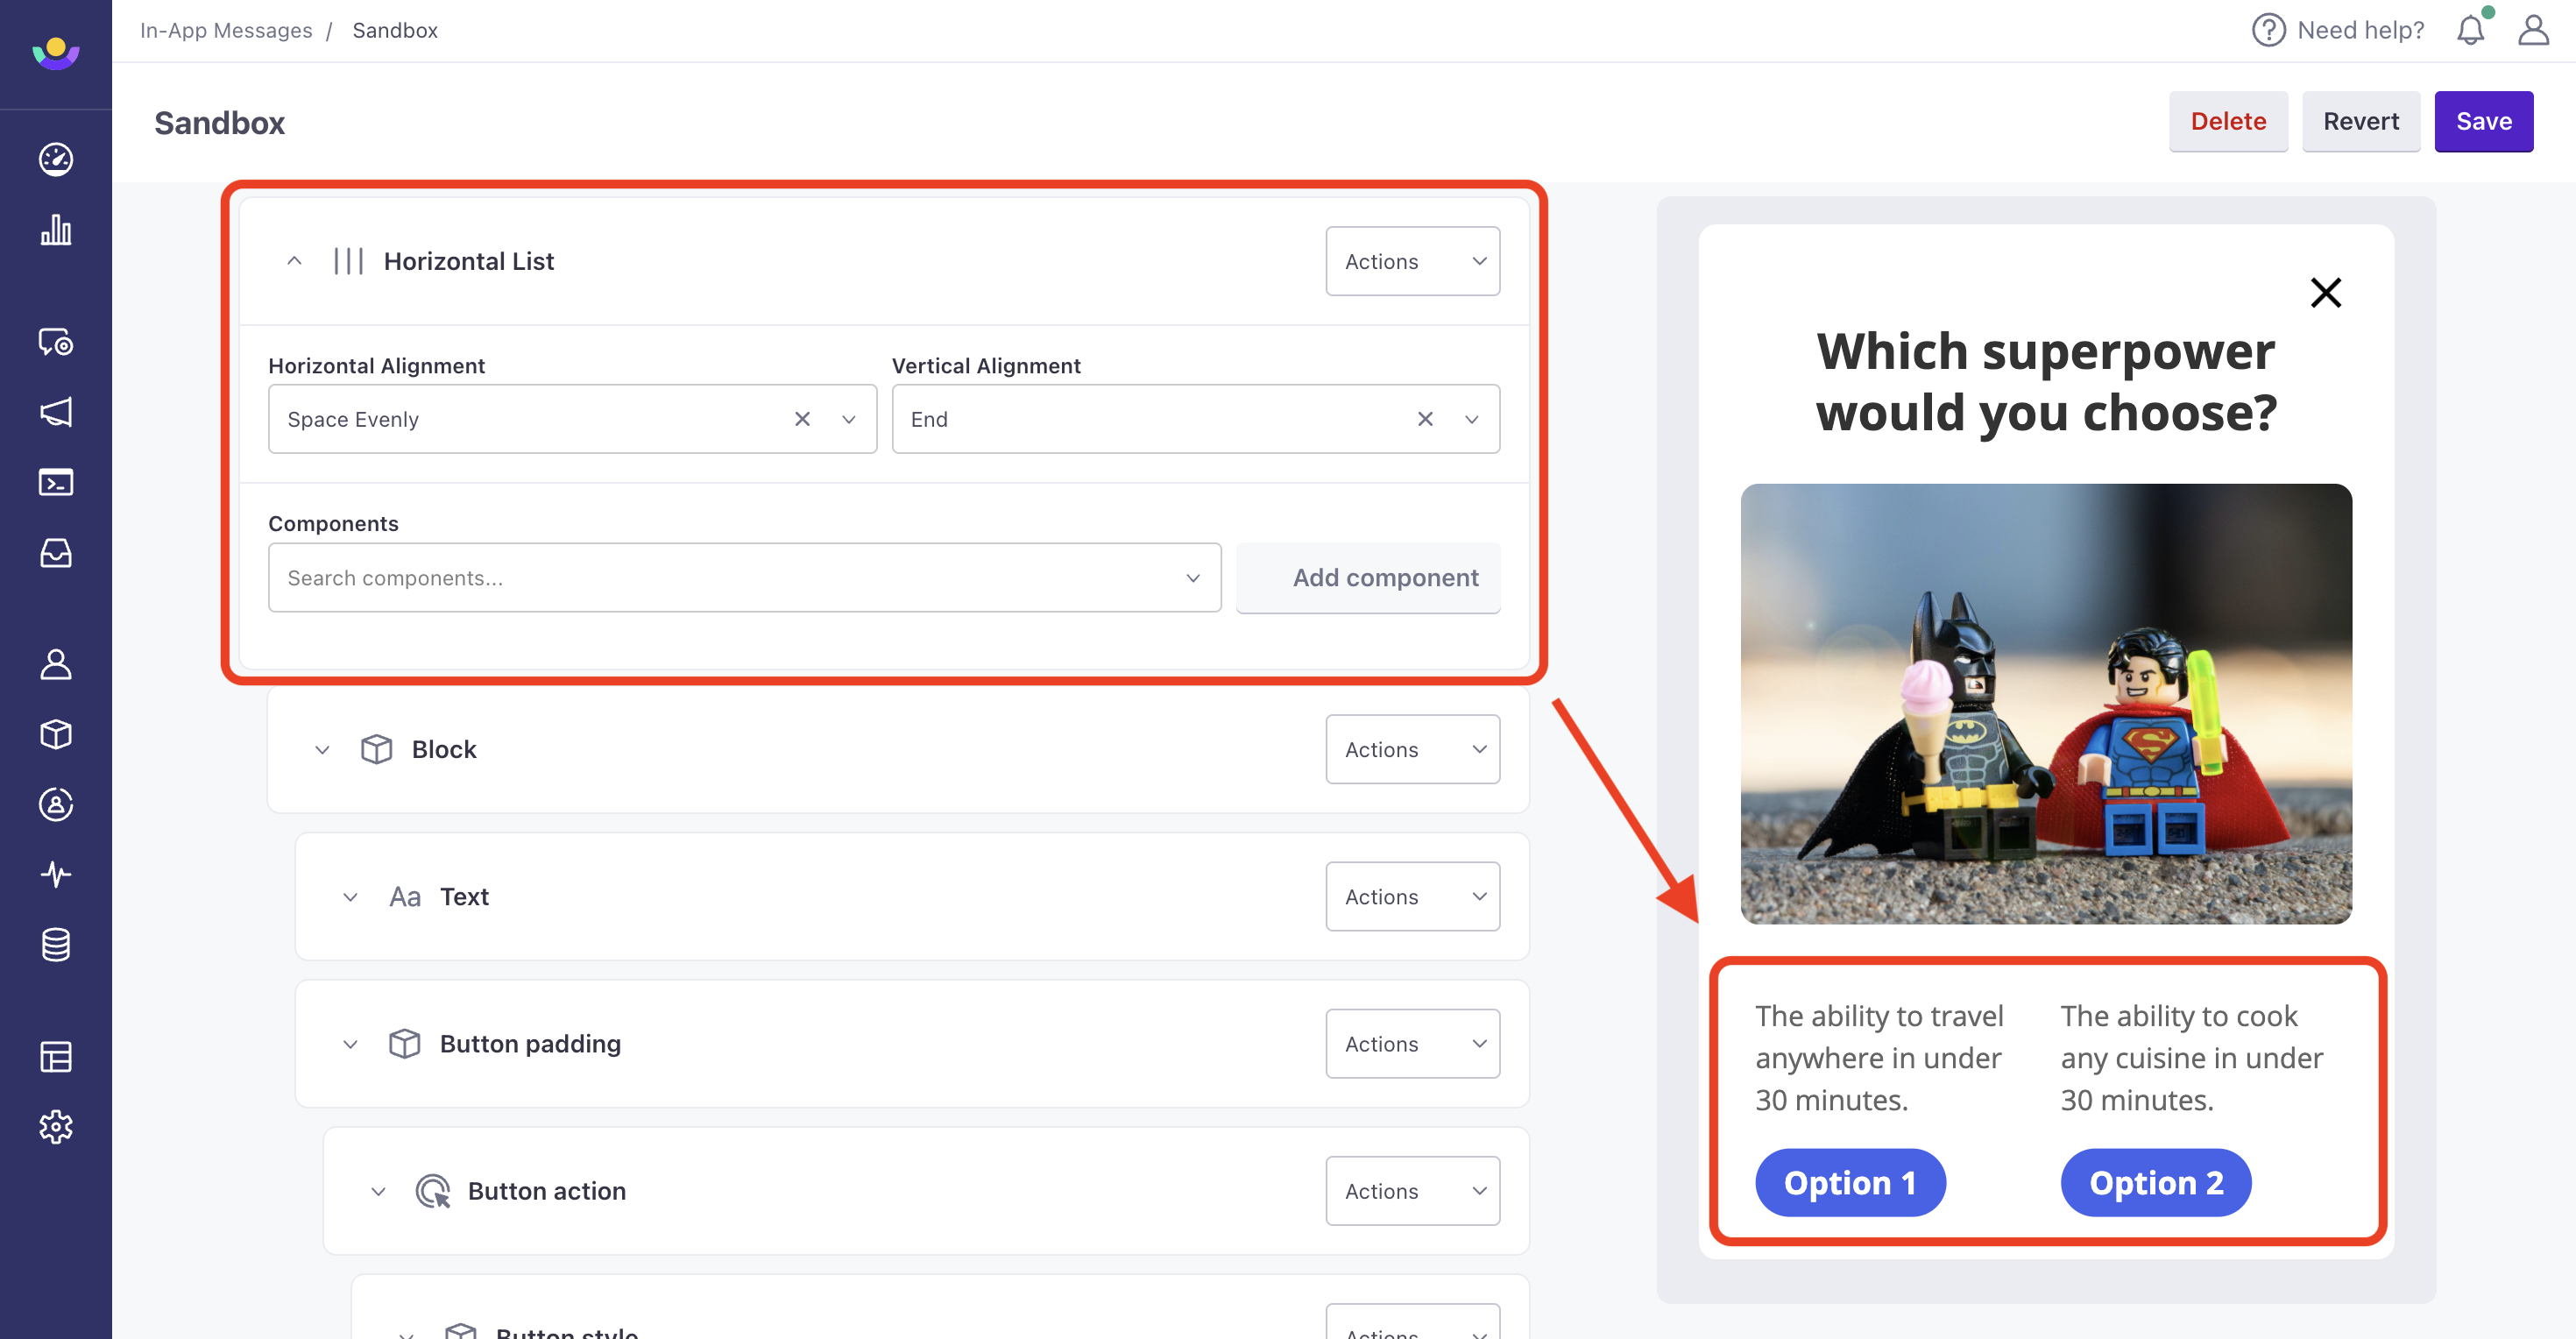The height and width of the screenshot is (1339, 2576).
Task: Click the settings gear icon in sidebar
Action: tap(56, 1126)
